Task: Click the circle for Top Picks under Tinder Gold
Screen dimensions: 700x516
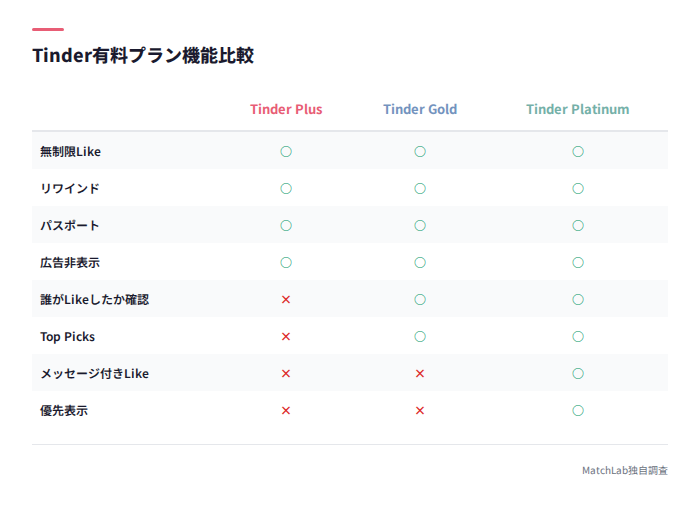Action: click(x=420, y=337)
